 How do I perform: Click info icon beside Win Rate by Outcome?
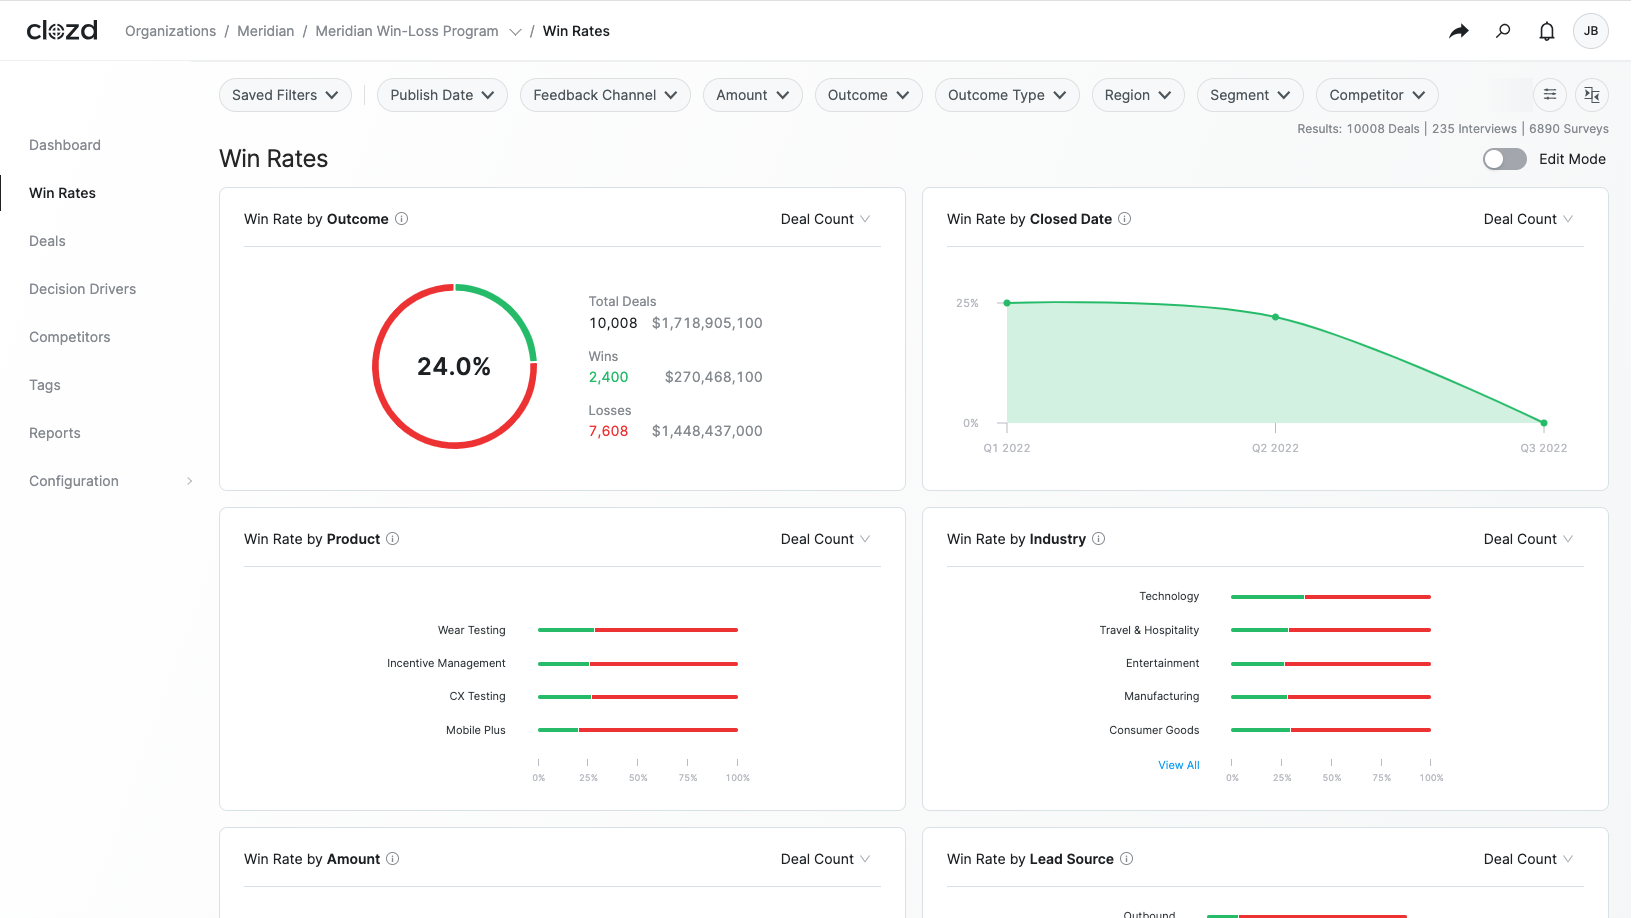tap(402, 219)
